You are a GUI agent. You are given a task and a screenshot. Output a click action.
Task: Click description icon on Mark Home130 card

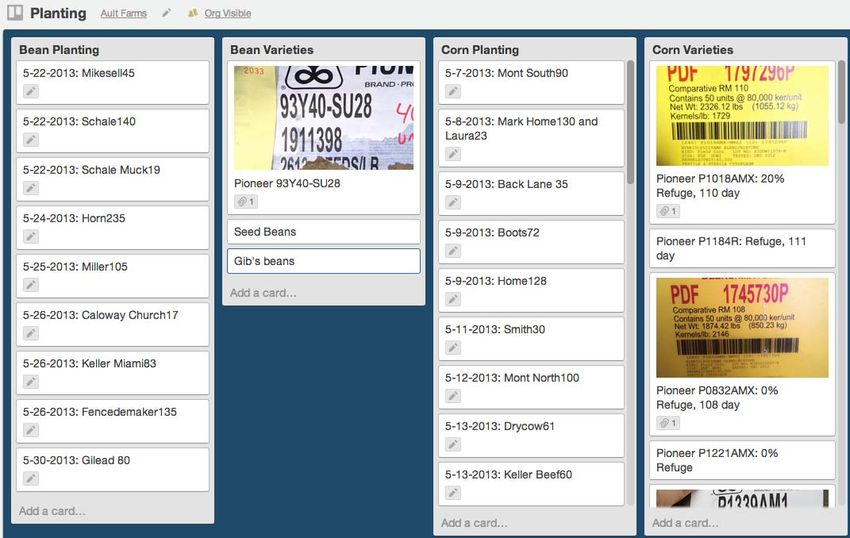coord(453,154)
